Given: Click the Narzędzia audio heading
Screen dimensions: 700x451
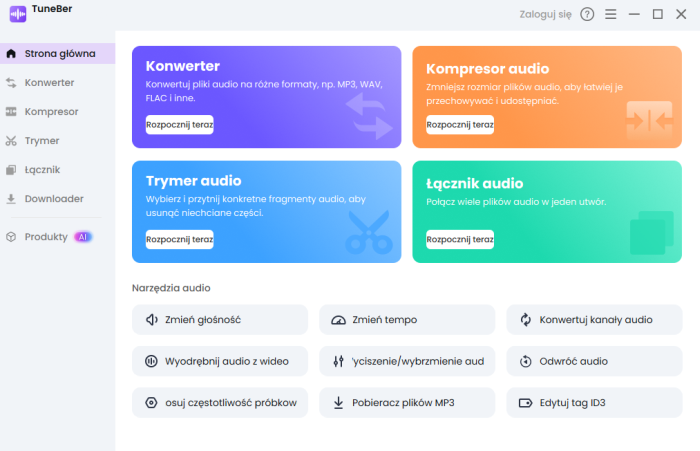Looking at the screenshot, I should click(171, 288).
